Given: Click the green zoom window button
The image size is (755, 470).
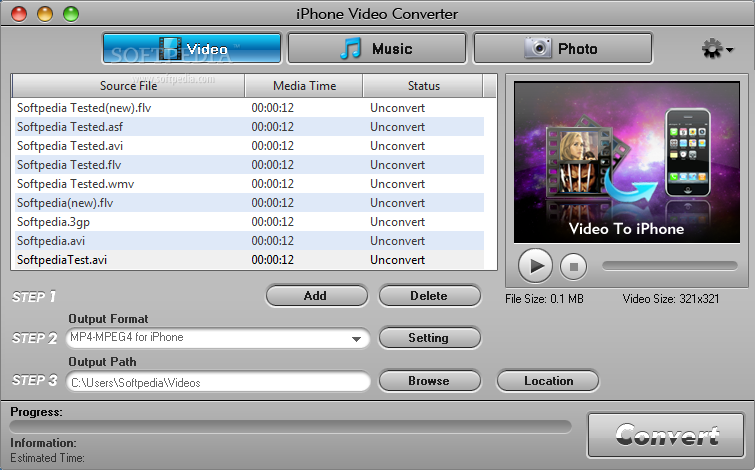Looking at the screenshot, I should (71, 13).
